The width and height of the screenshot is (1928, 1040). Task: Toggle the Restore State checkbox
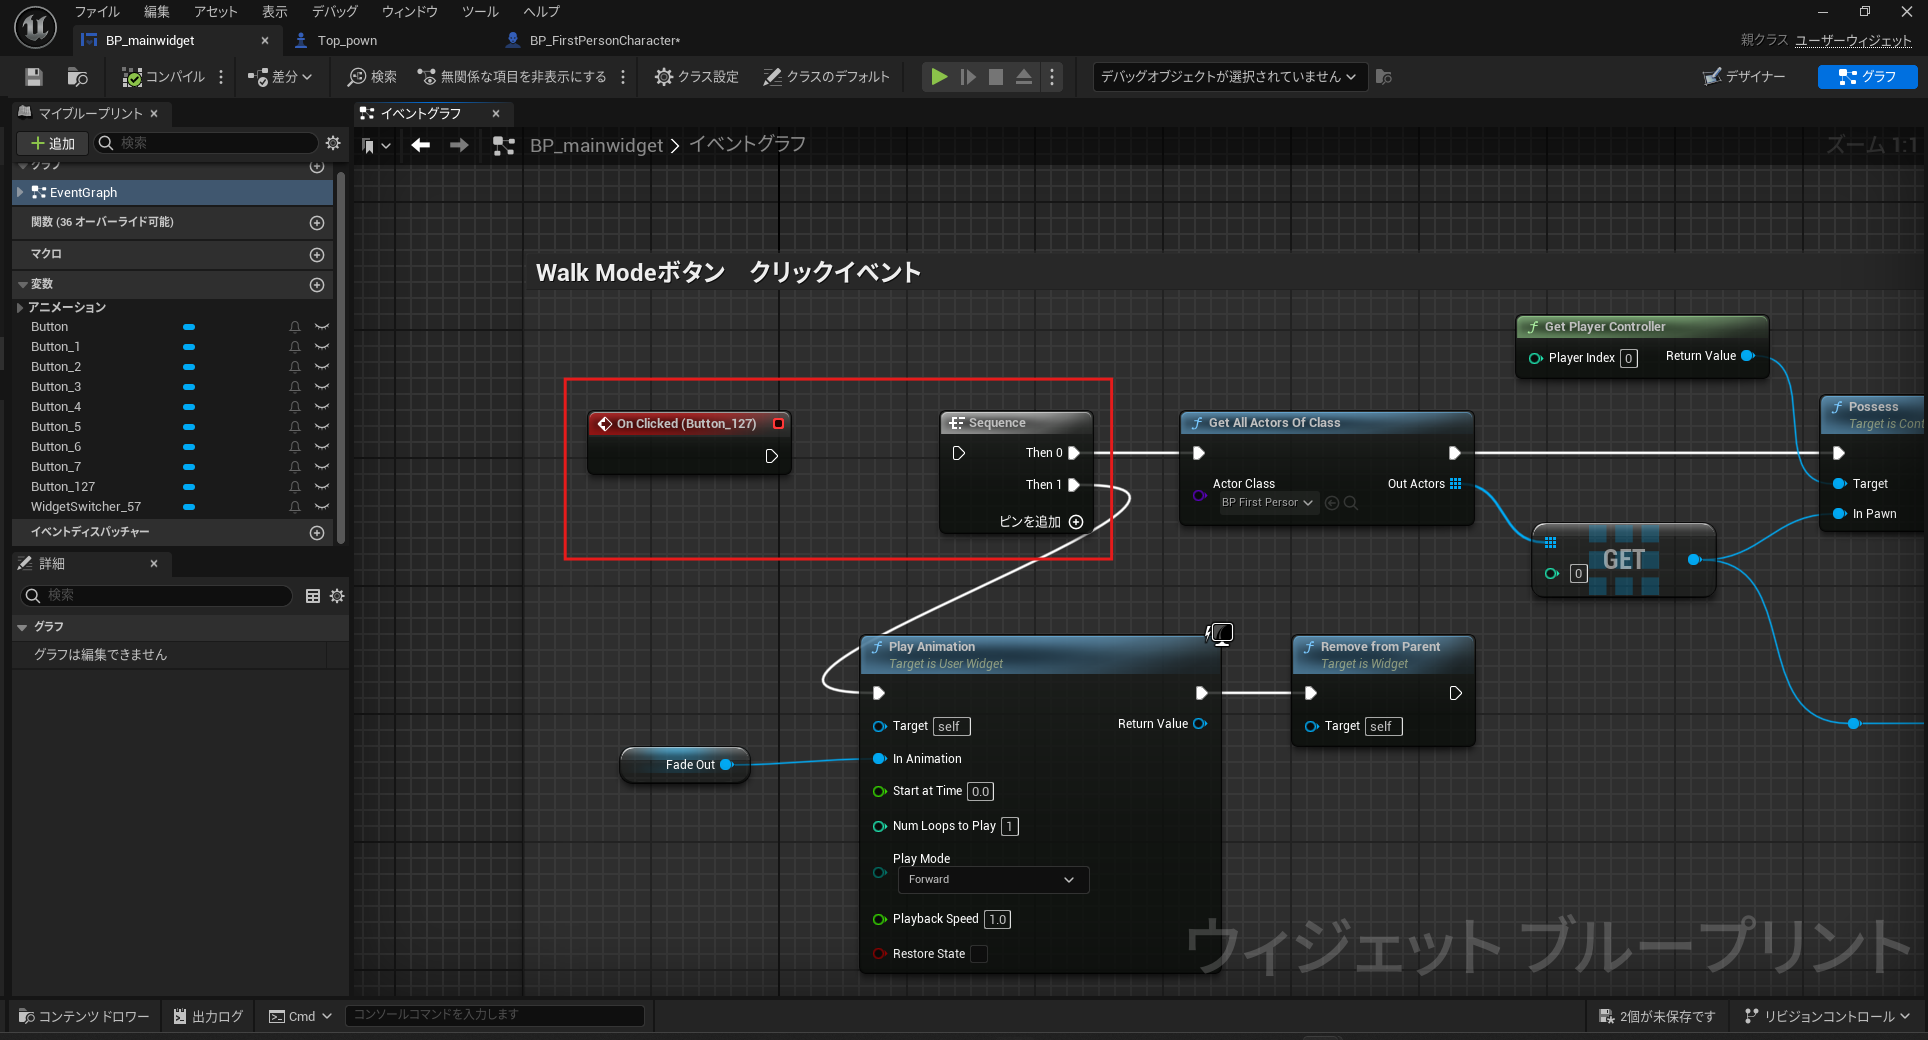pos(979,954)
